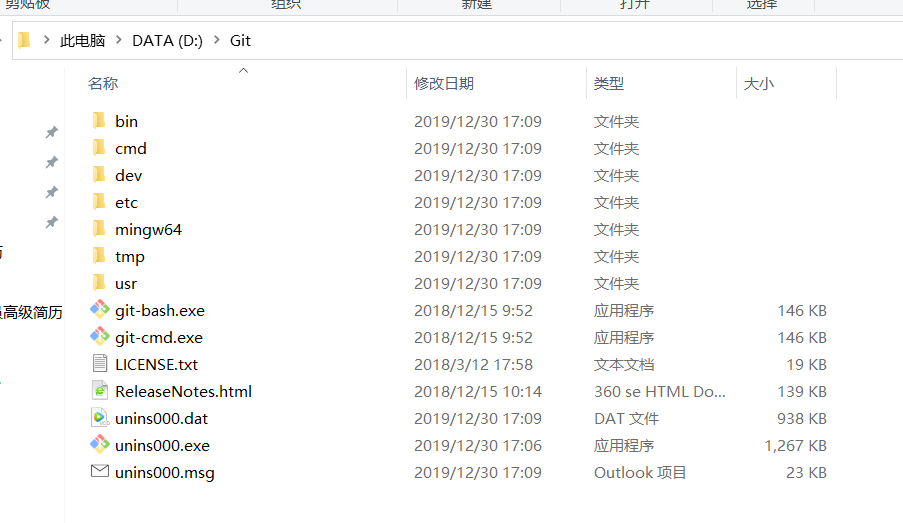
Task: Click the LICENSE.txt document icon
Action: [100, 363]
